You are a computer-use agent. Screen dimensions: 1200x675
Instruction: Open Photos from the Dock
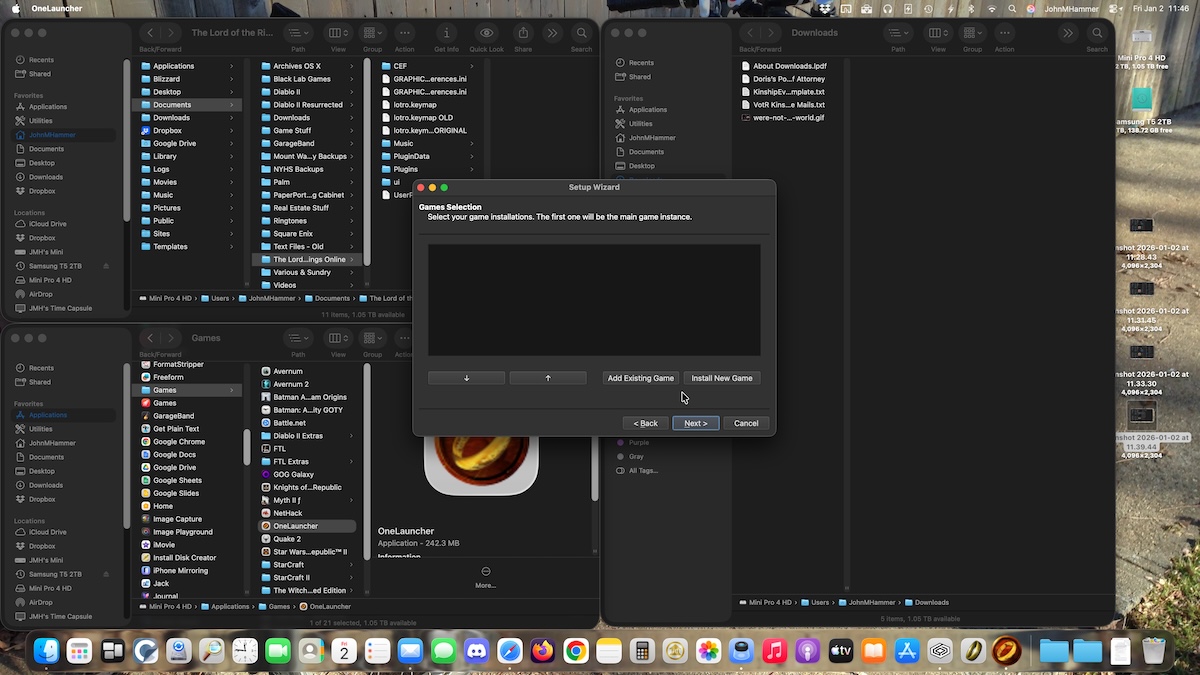click(x=708, y=651)
